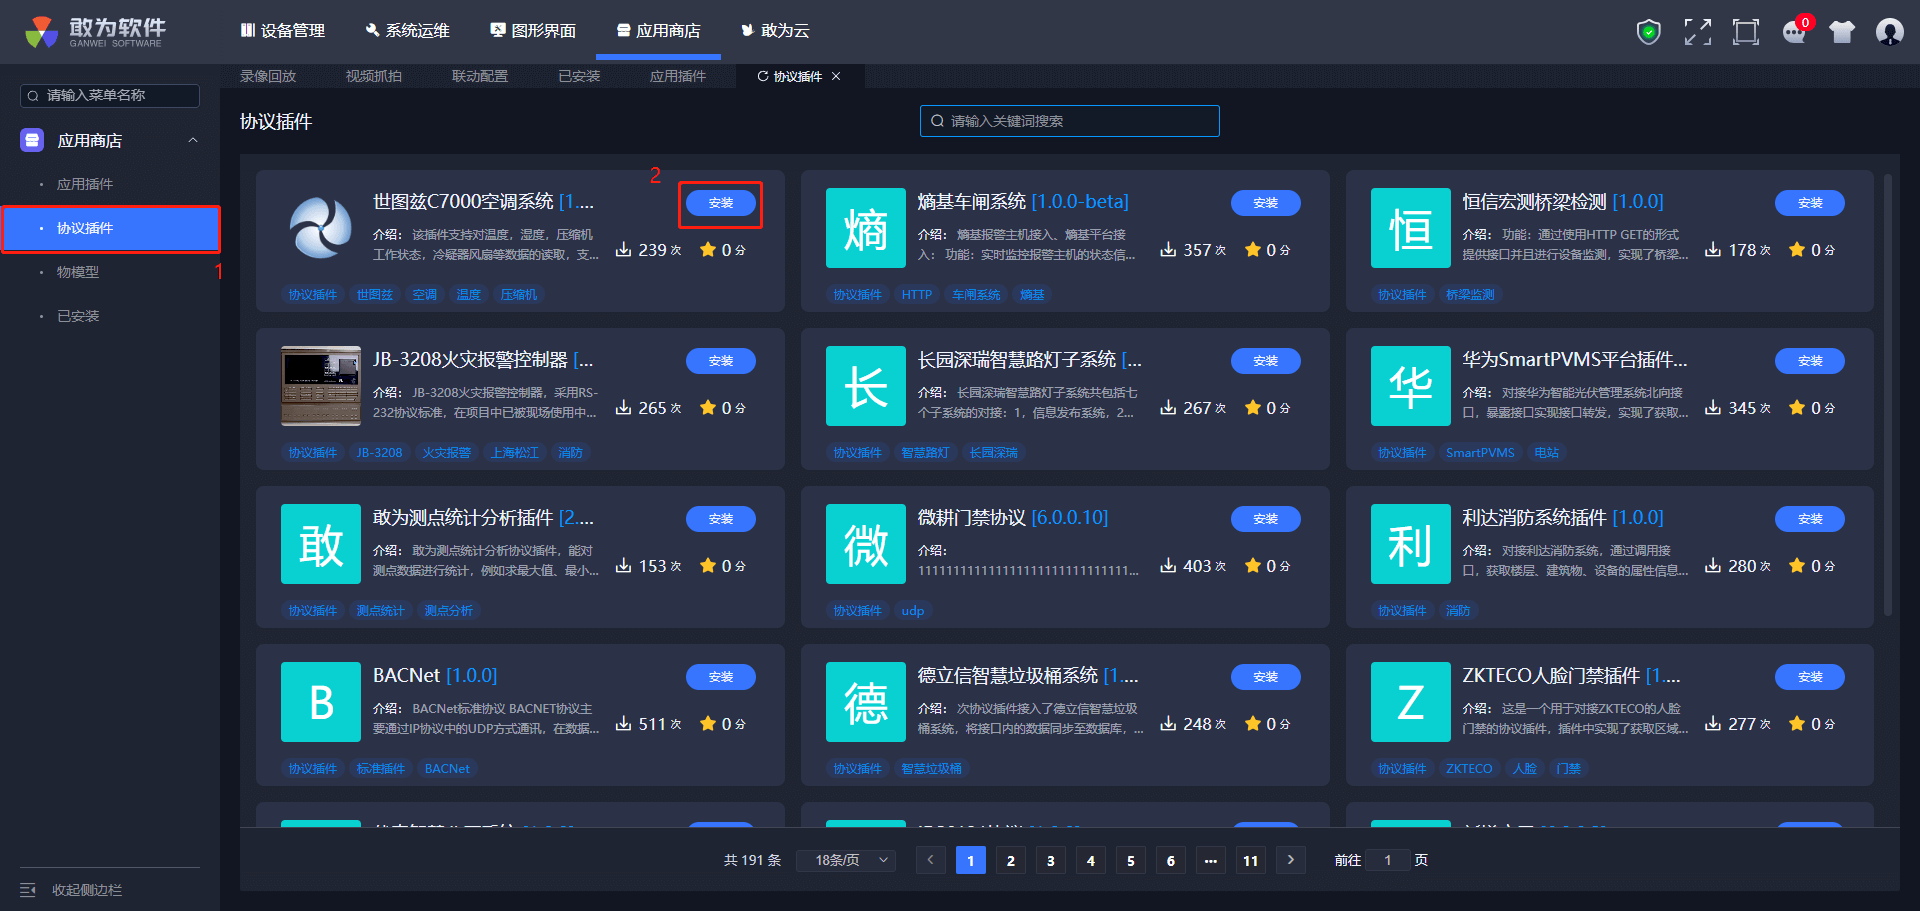Open the 18条/页 page size dropdown
1920x911 pixels.
pos(846,860)
